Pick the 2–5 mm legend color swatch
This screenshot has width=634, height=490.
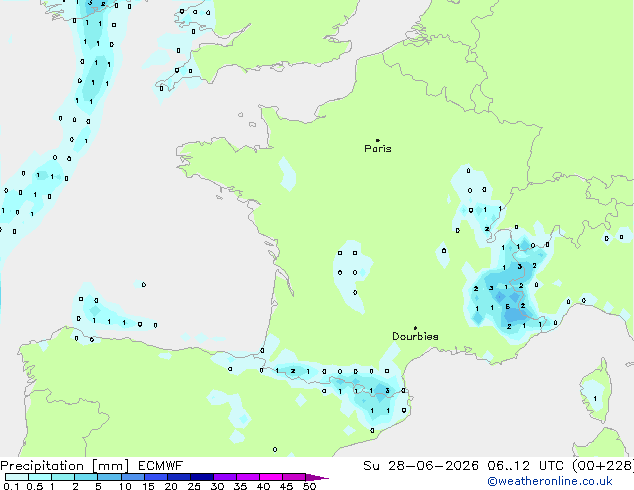86,477
